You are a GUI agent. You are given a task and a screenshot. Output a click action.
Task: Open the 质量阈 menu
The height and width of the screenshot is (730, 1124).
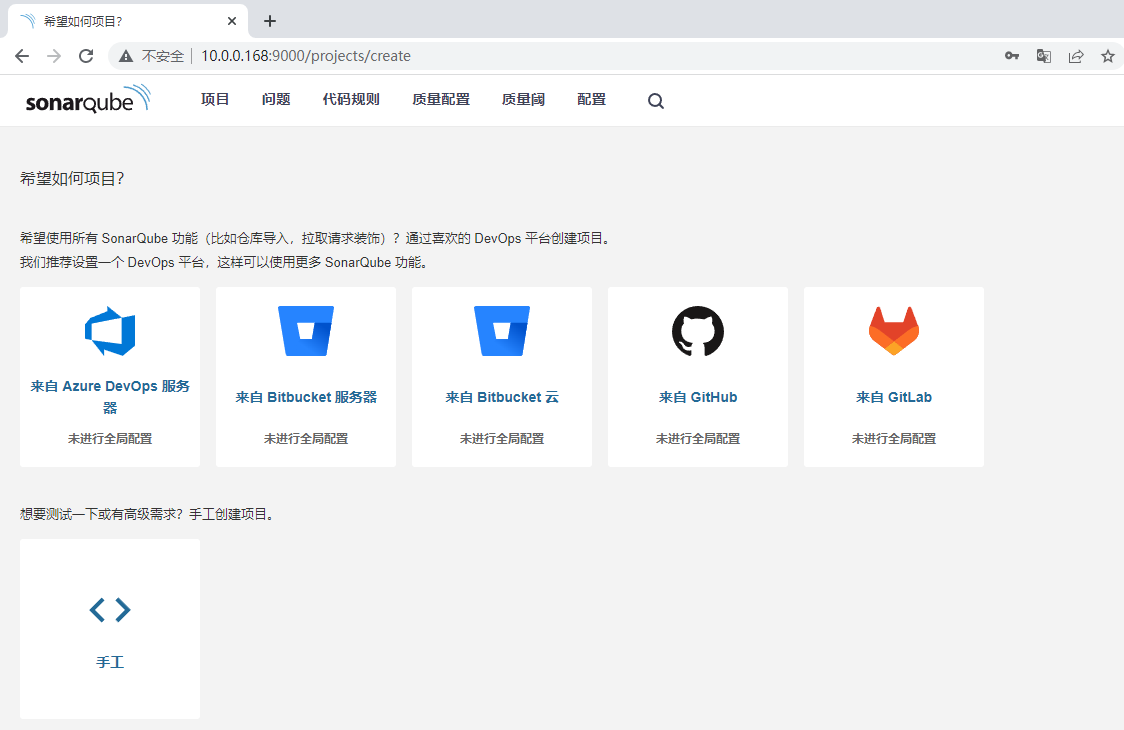(523, 99)
